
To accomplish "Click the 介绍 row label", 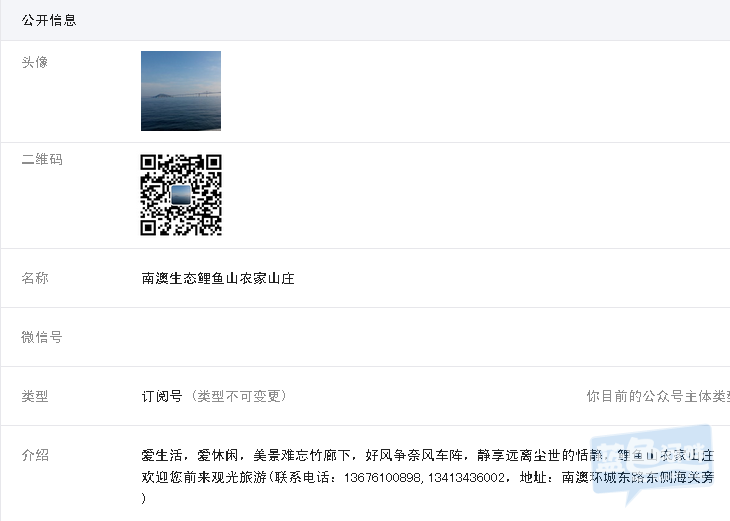I will tap(35, 455).
